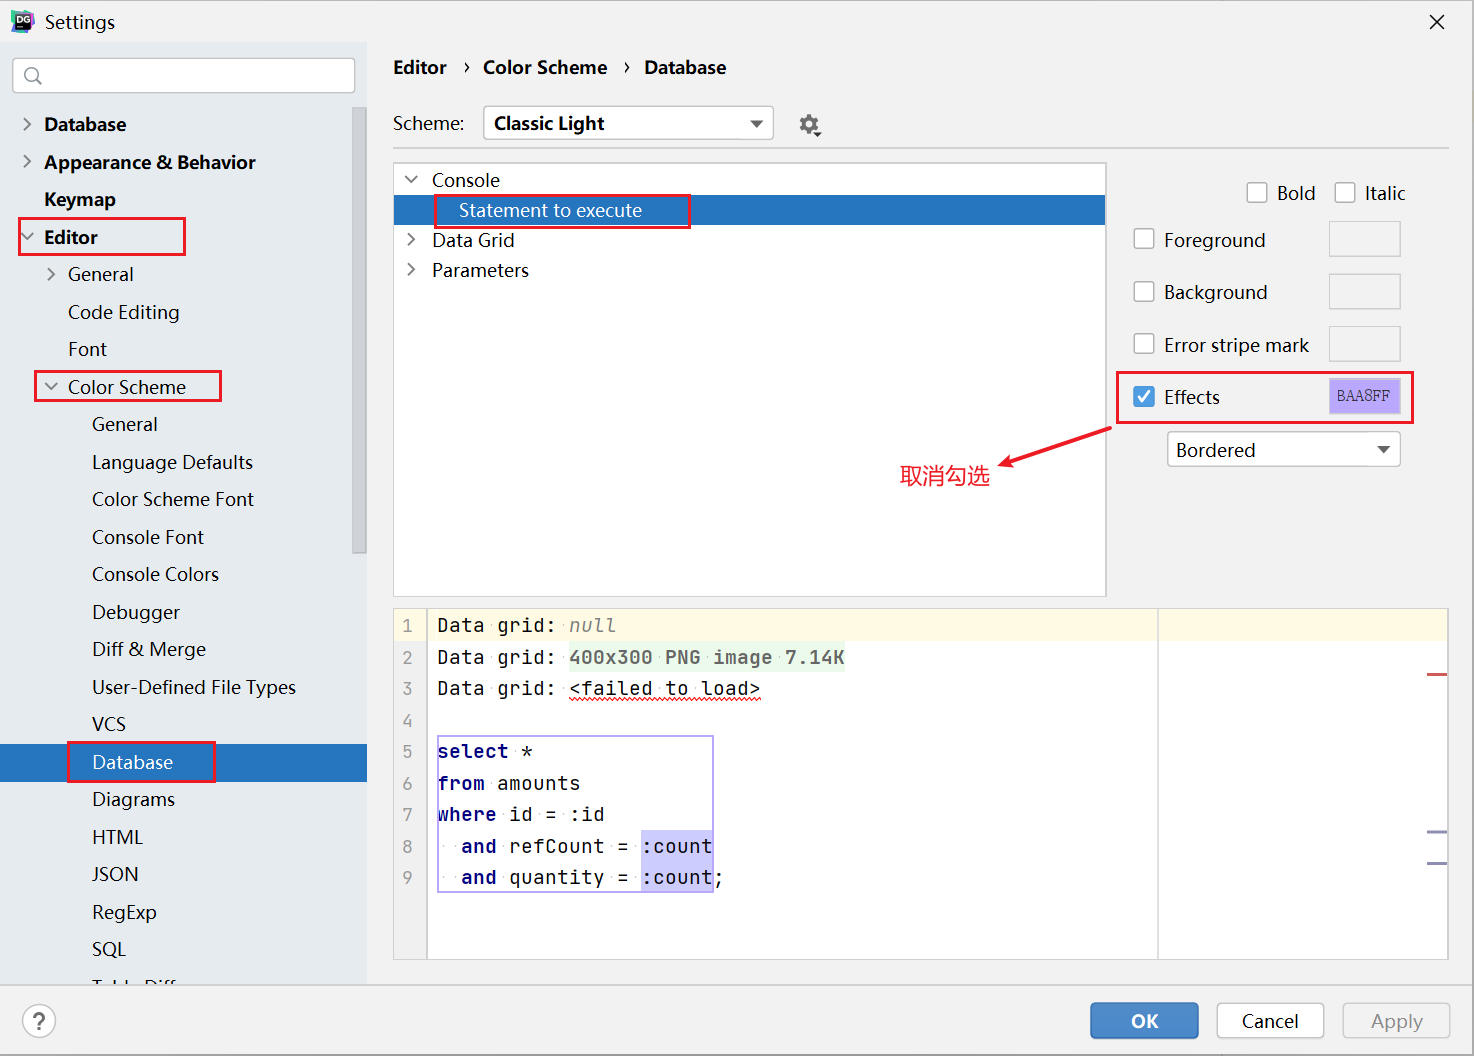Viewport: 1474px width, 1056px height.
Task: Click the scheme actions gear icon
Action: 809,125
